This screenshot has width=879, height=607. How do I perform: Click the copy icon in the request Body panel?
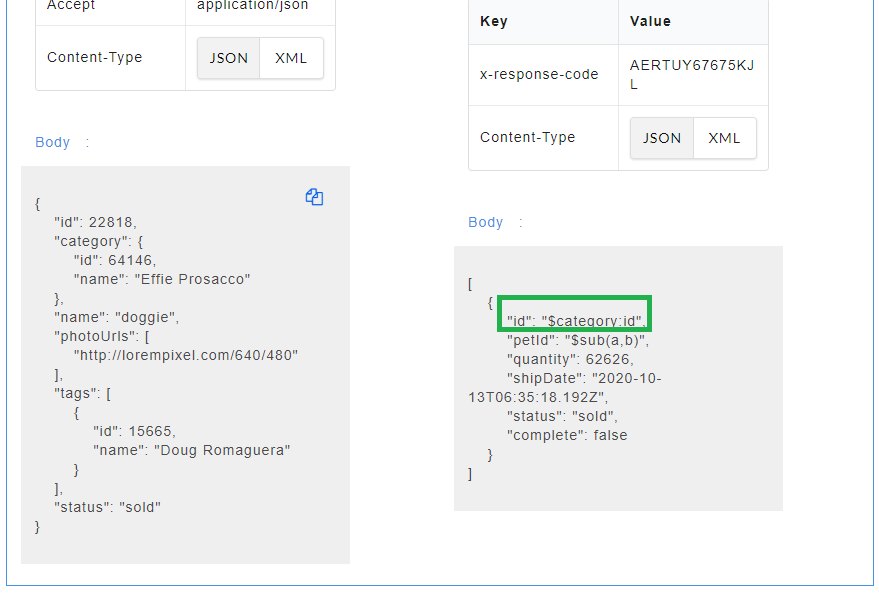[314, 197]
